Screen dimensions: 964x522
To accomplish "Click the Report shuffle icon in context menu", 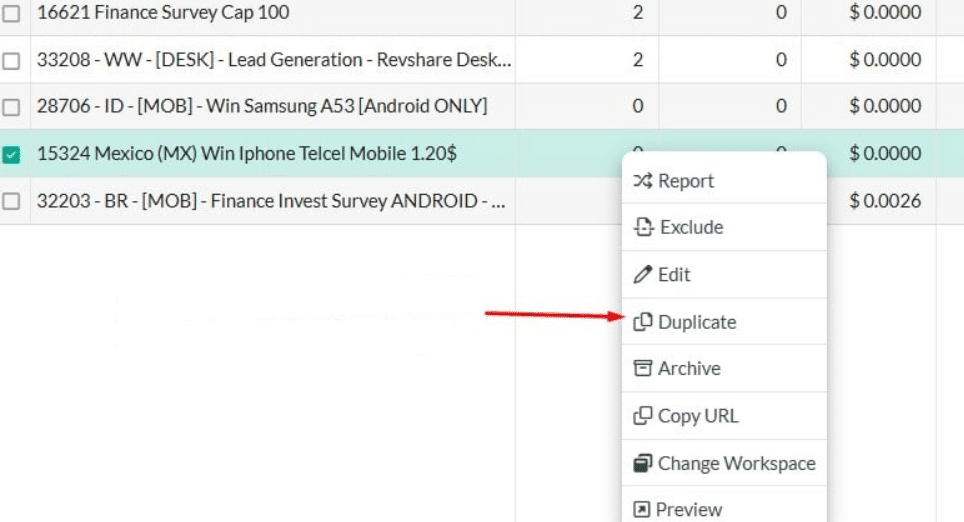I will pyautogui.click(x=643, y=181).
